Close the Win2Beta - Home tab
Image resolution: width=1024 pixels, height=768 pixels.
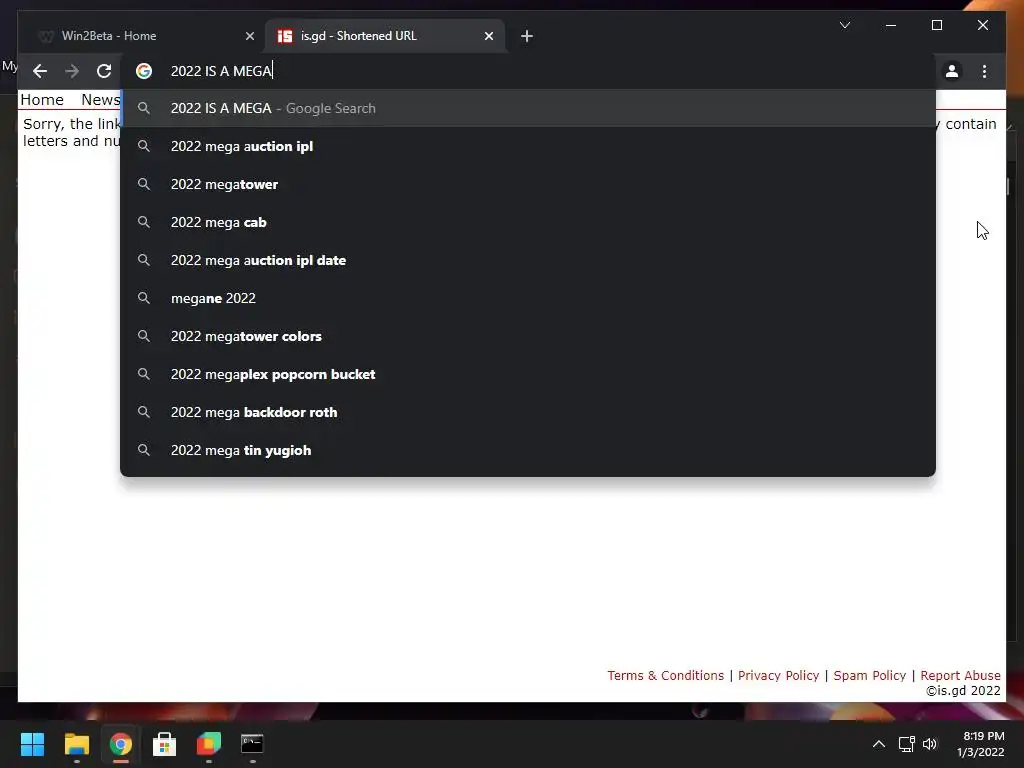249,37
